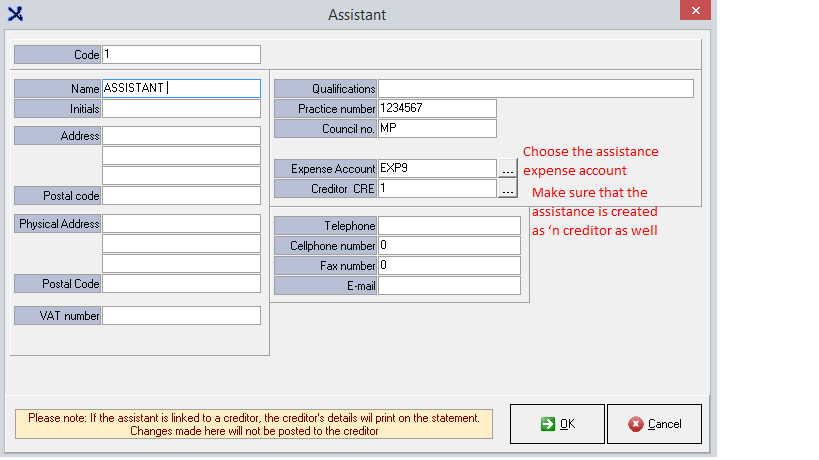Click the Cellphone number field
Screen dimensions: 819x460
[x=449, y=246]
